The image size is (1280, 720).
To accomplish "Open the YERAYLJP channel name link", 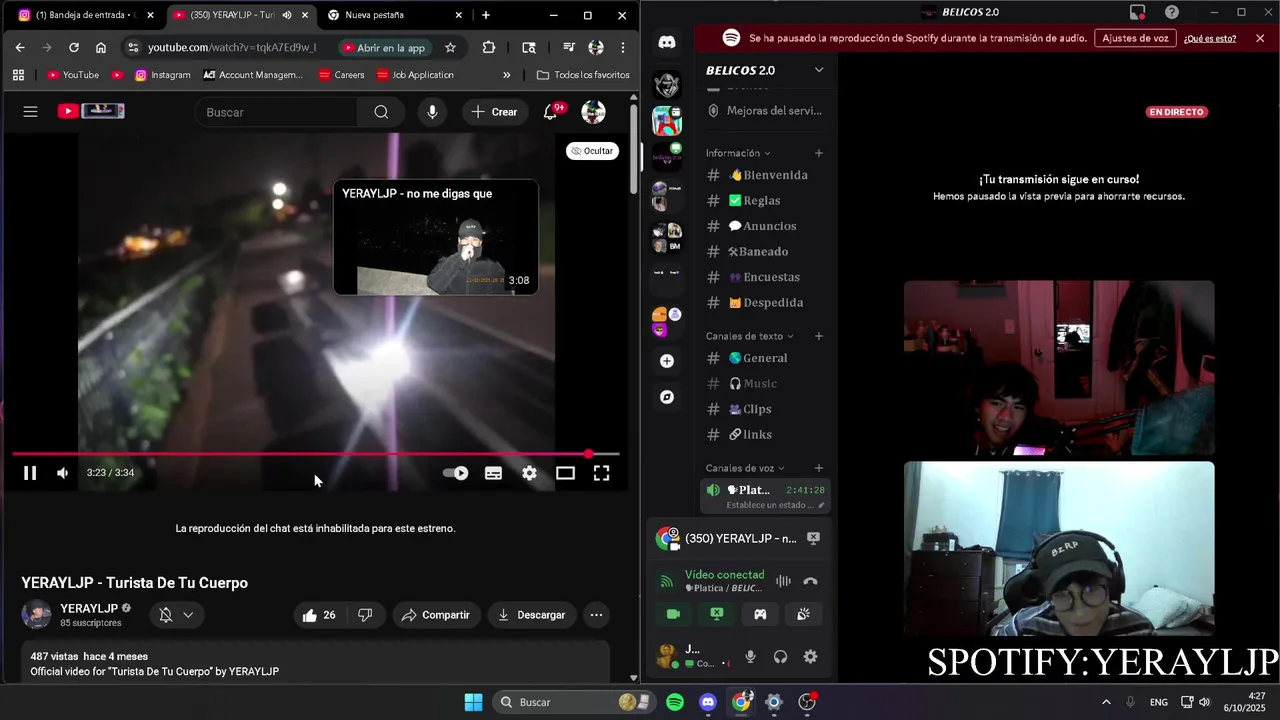I will click(x=89, y=608).
